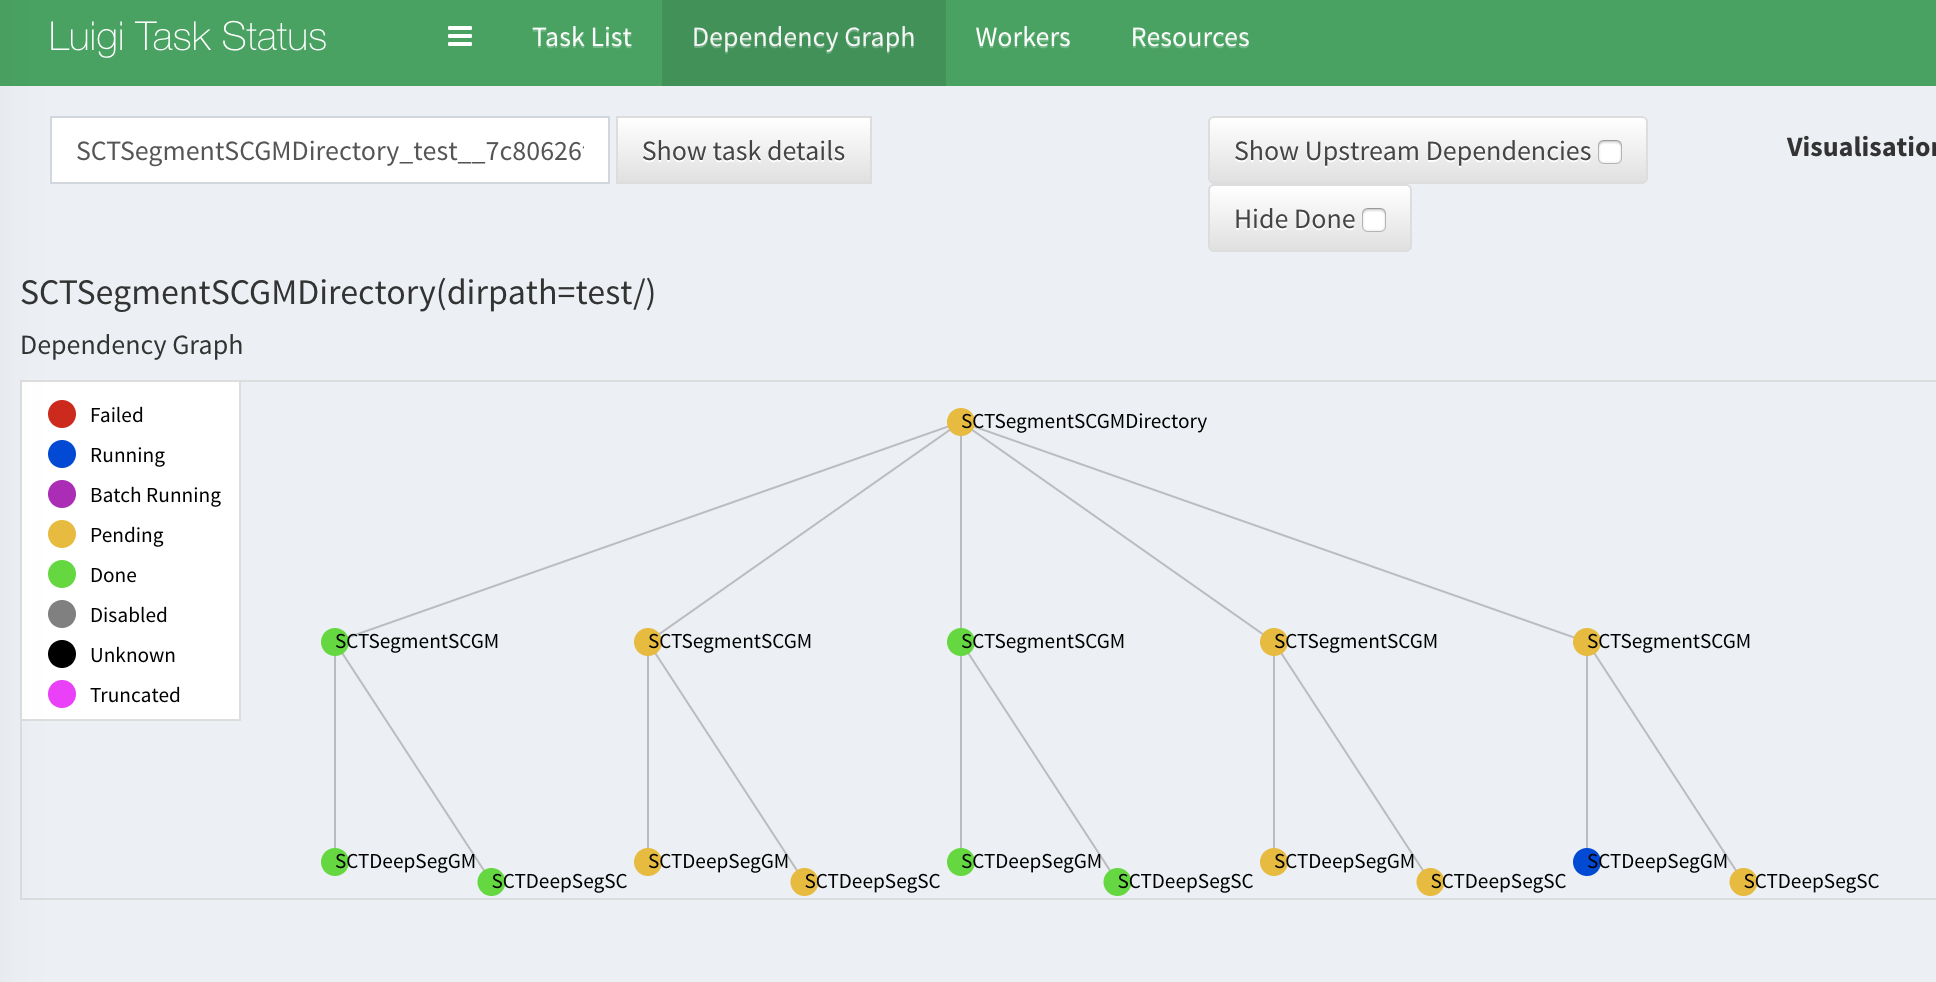Click the red Failed legend swatch

tap(62, 414)
